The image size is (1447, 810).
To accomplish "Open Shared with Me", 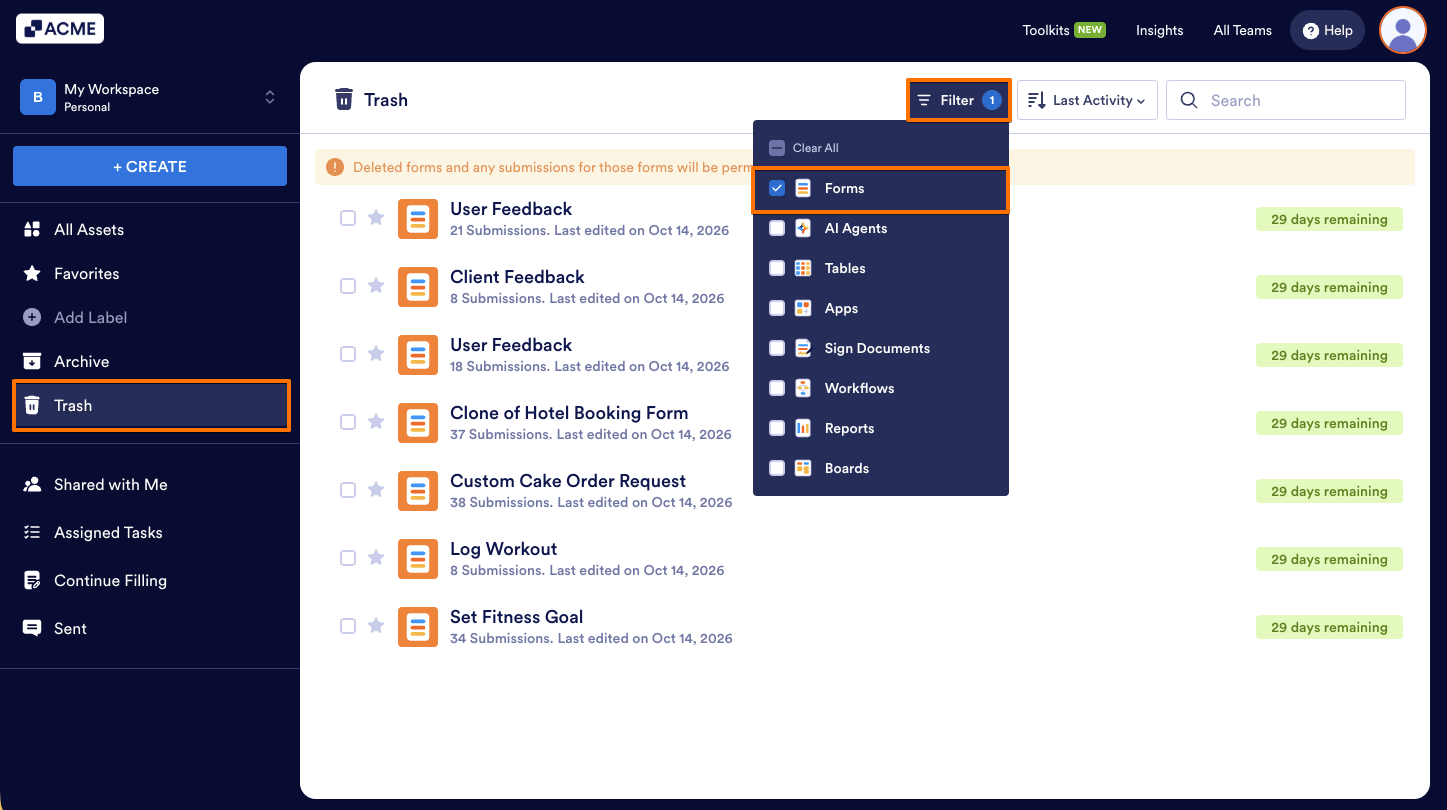I will pos(150,485).
